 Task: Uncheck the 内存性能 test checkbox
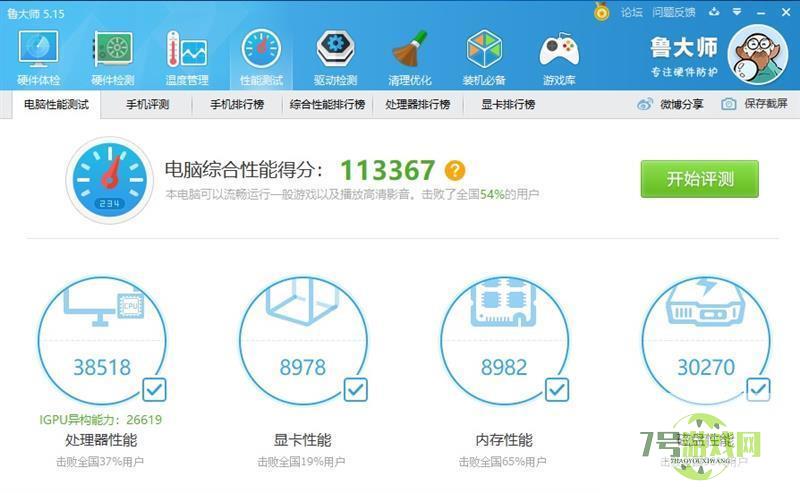pos(557,390)
